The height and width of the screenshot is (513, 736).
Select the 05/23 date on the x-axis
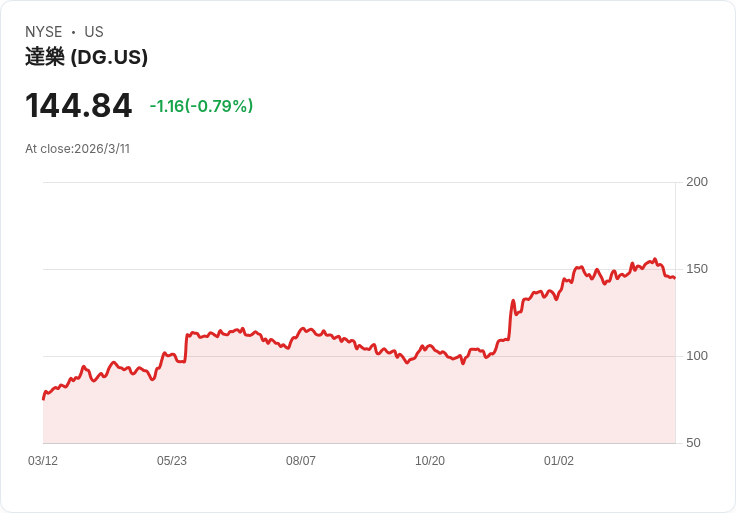click(172, 461)
